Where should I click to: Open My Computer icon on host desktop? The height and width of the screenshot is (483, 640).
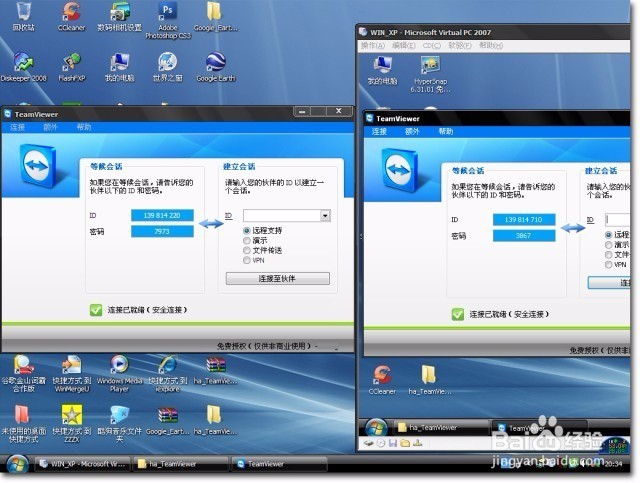[120, 67]
